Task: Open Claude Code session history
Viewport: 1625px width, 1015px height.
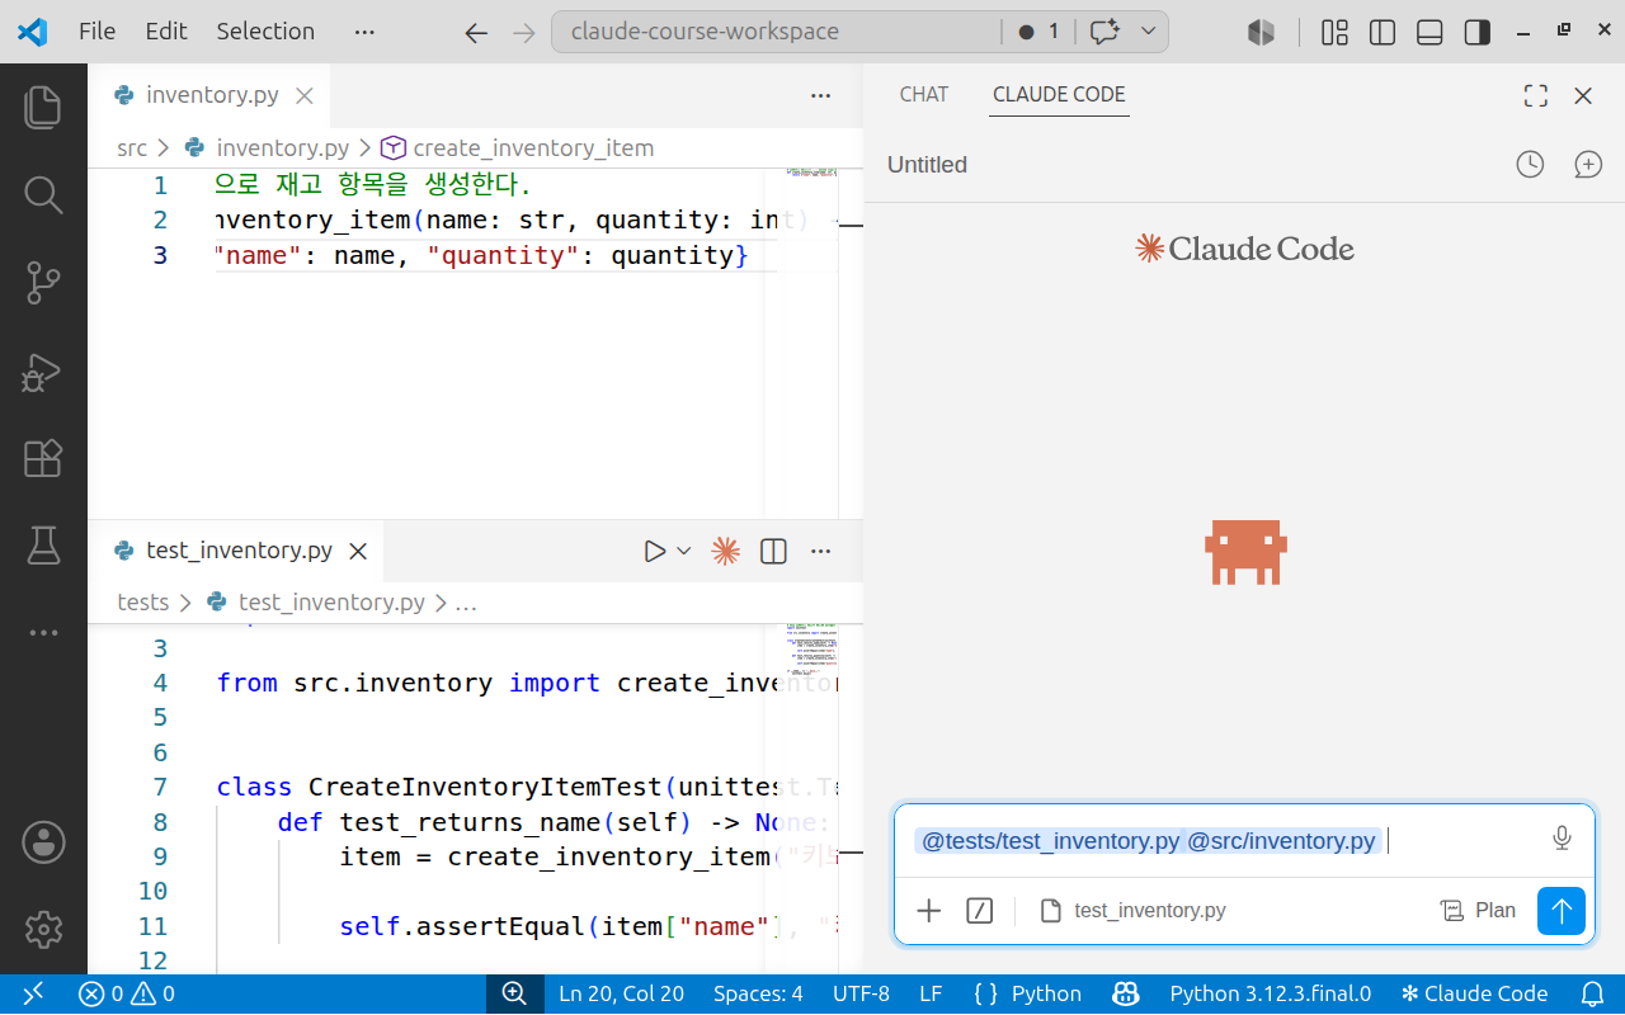Action: [x=1530, y=164]
